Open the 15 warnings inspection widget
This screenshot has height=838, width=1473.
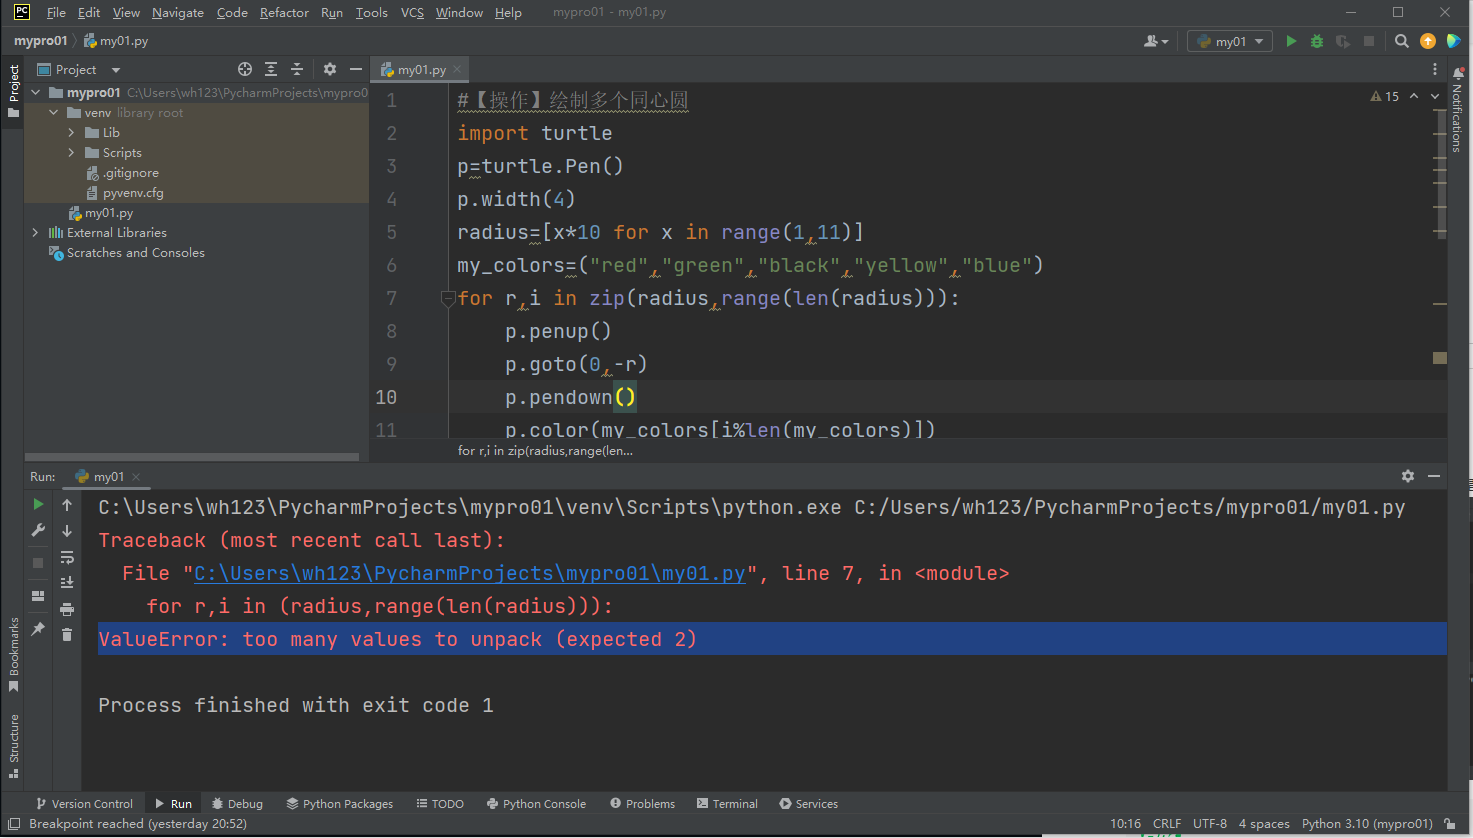tap(1385, 96)
